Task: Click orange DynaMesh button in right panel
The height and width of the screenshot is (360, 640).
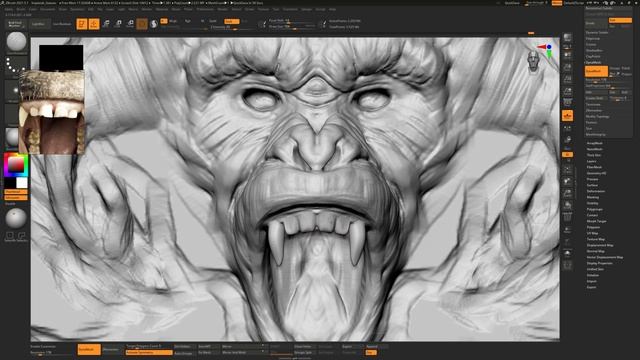Action: [596, 71]
